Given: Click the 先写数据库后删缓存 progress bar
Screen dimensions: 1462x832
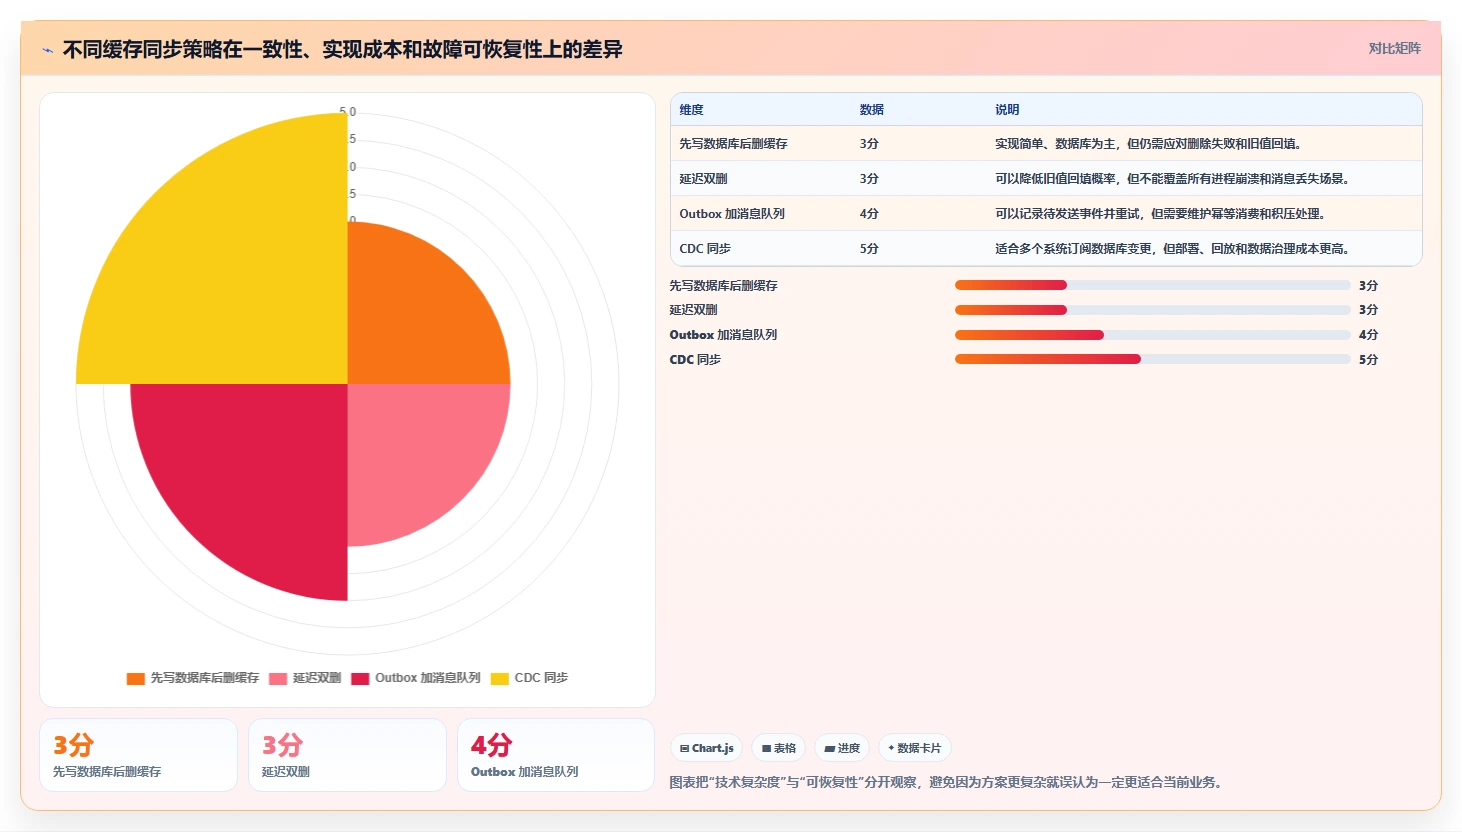Looking at the screenshot, I should click(x=1152, y=285).
